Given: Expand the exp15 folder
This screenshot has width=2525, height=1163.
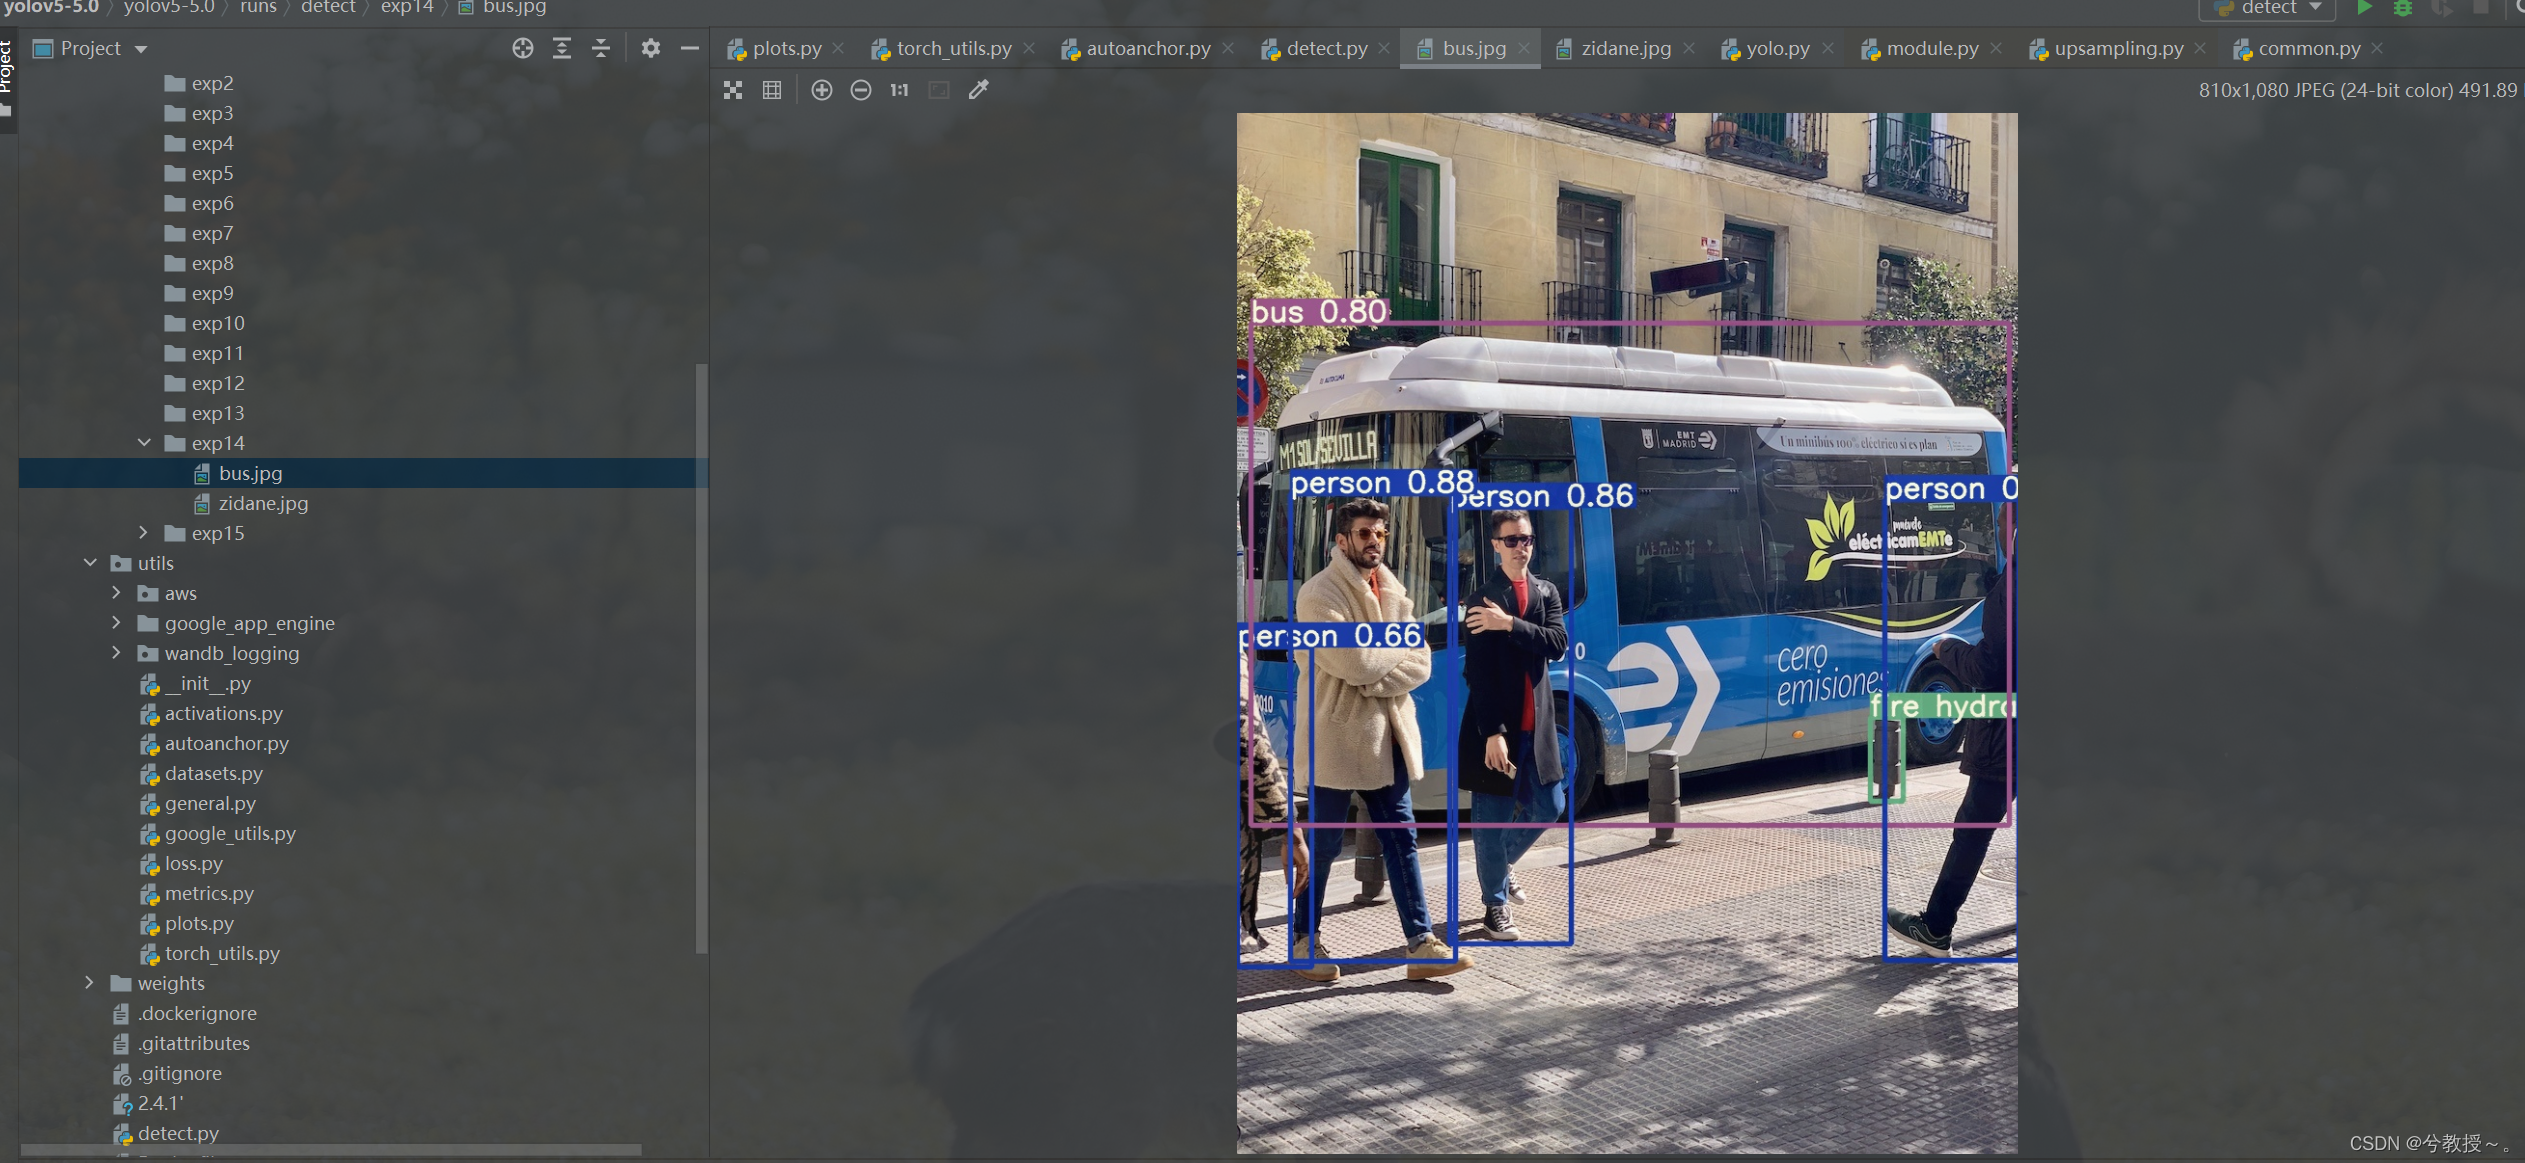Looking at the screenshot, I should (x=144, y=533).
